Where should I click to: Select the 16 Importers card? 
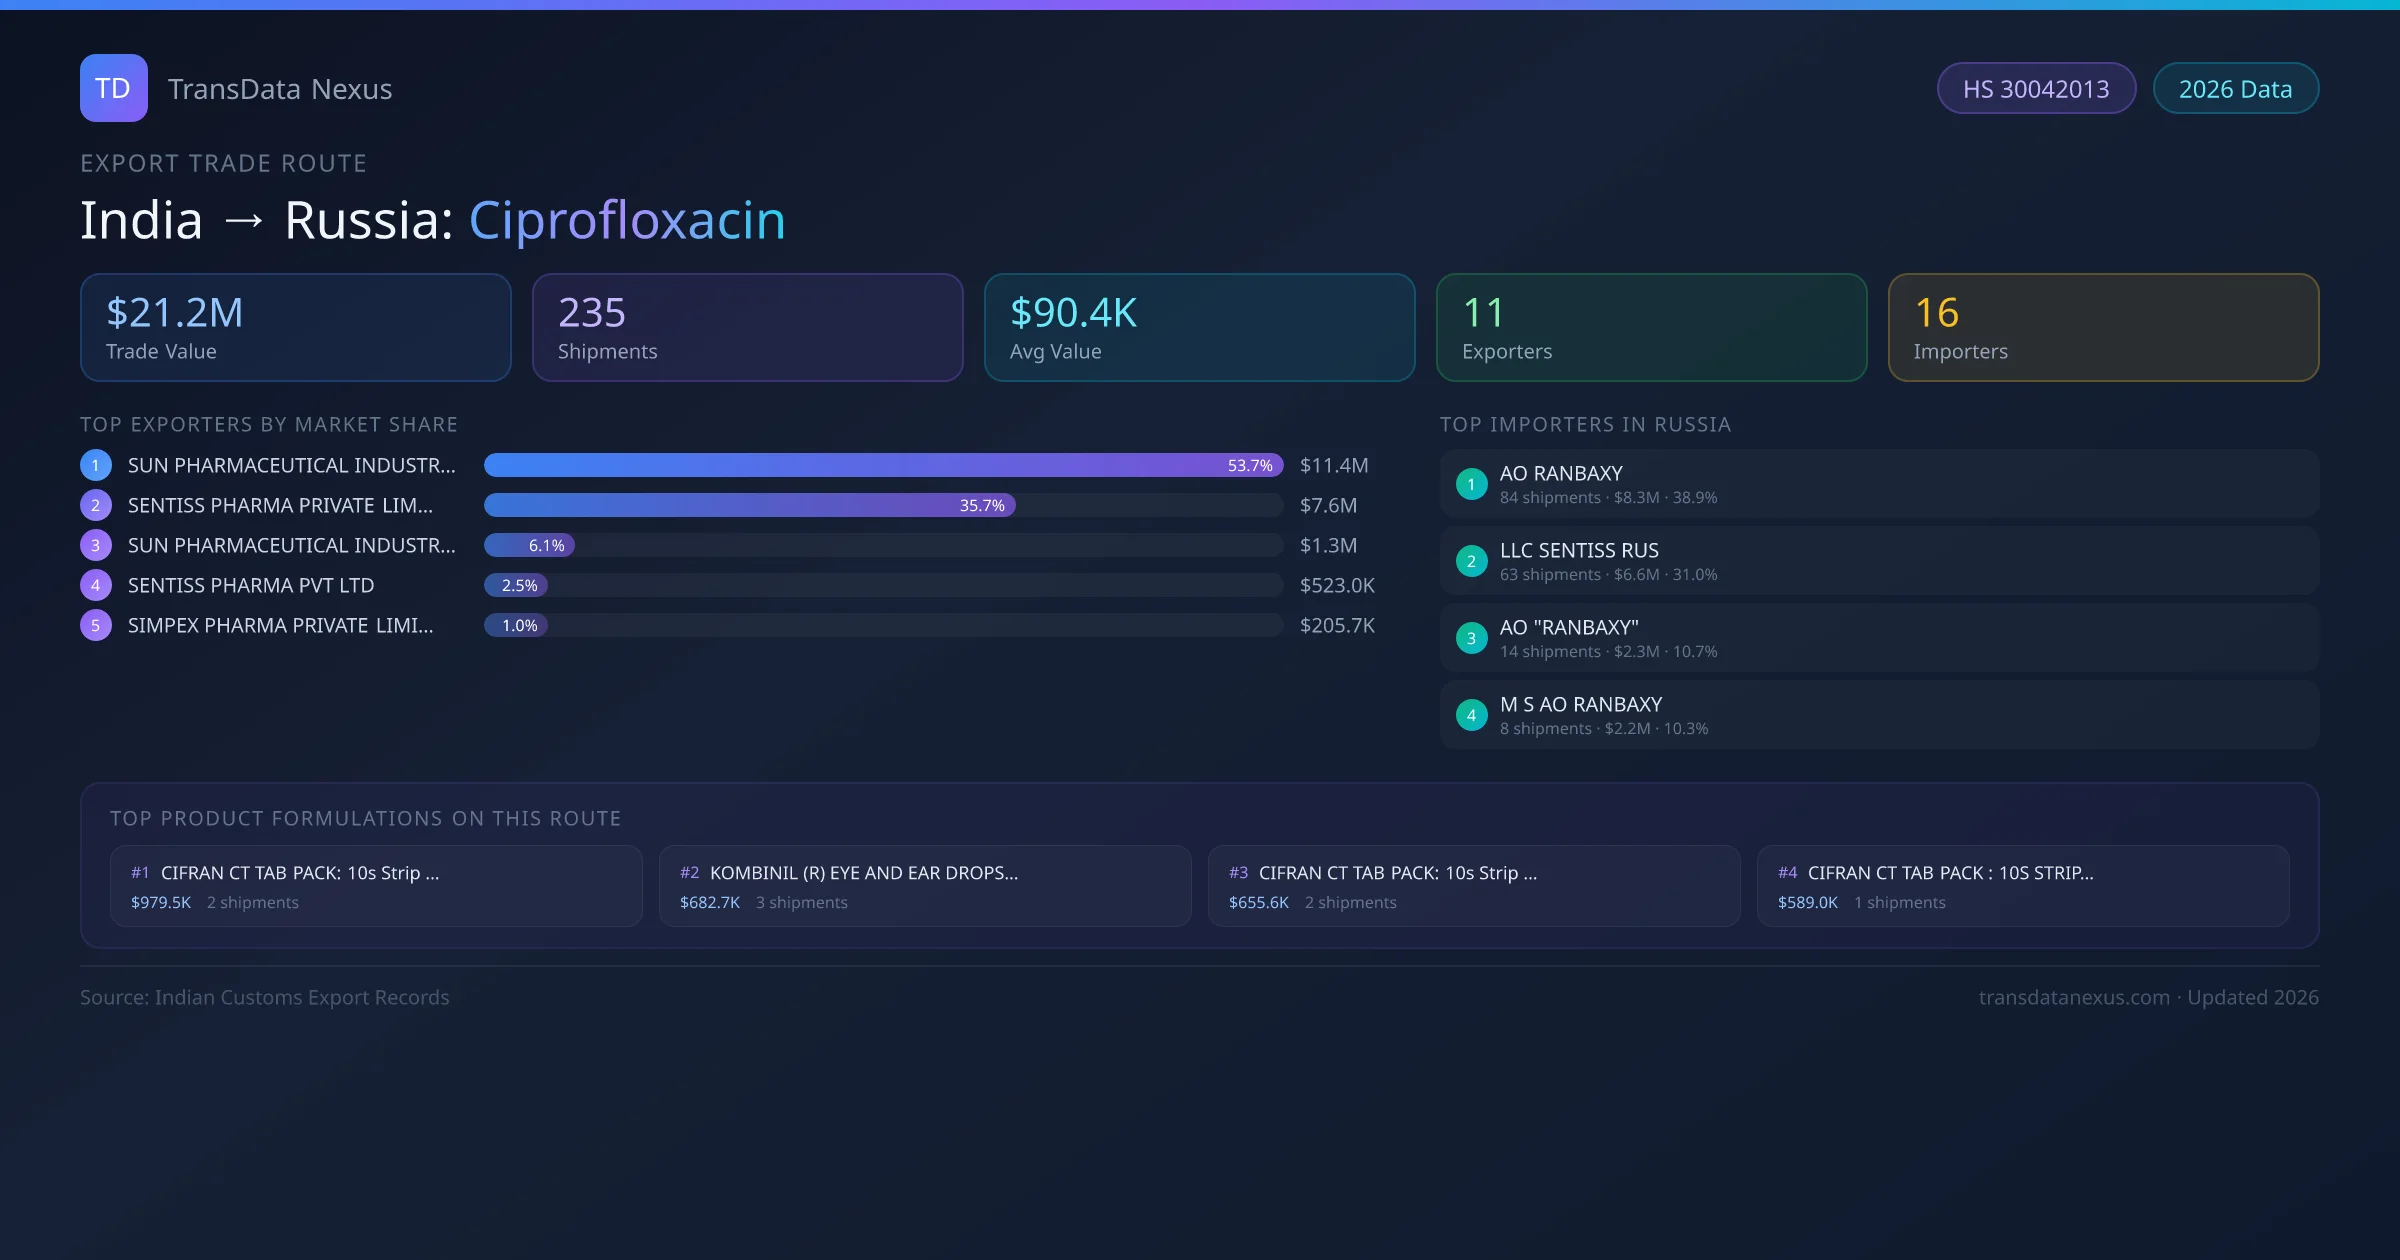[2103, 327]
